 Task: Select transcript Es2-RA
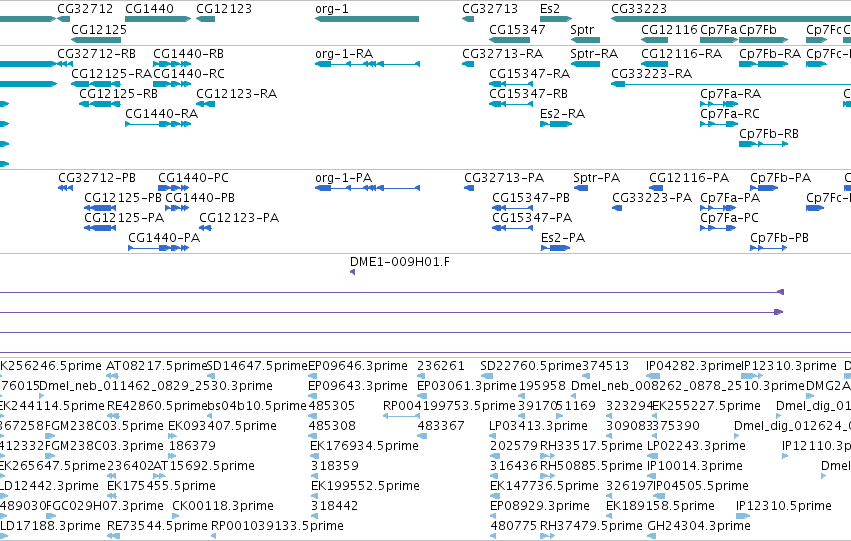click(x=562, y=114)
